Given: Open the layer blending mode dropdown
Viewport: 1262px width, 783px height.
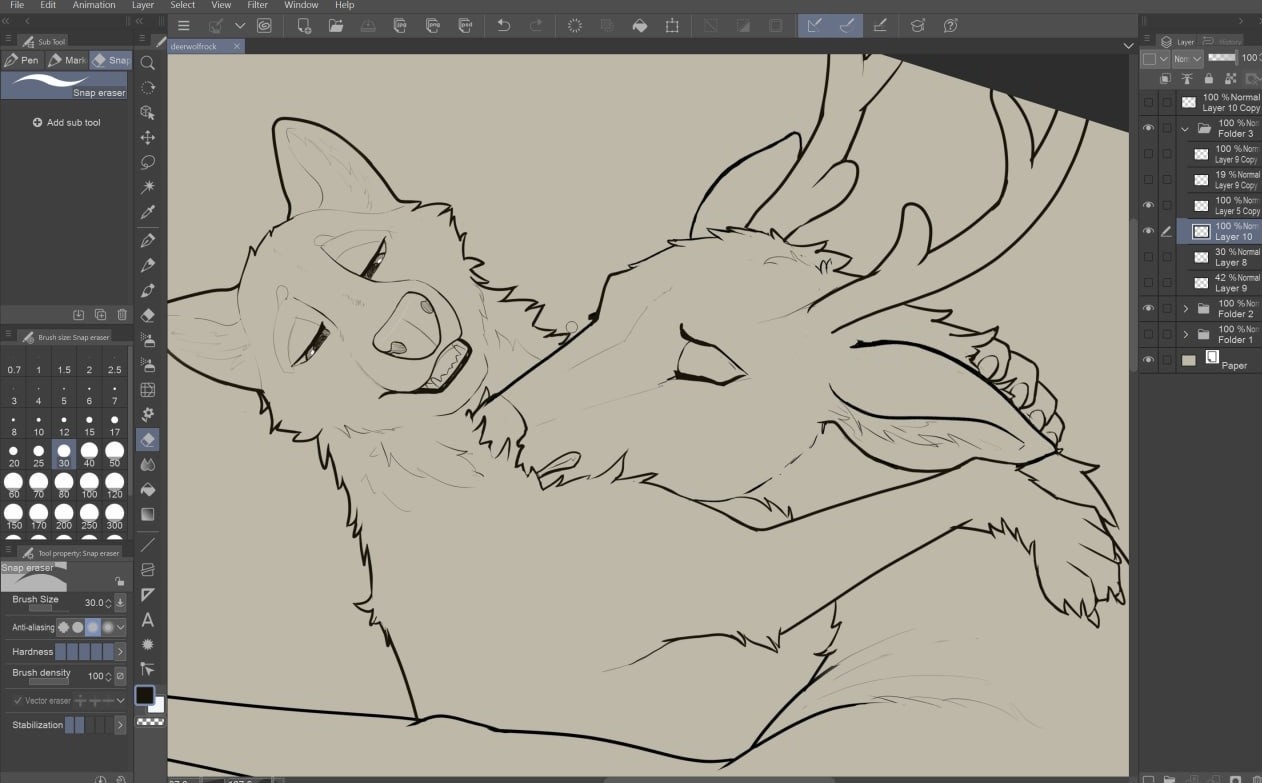Looking at the screenshot, I should pyautogui.click(x=1188, y=59).
